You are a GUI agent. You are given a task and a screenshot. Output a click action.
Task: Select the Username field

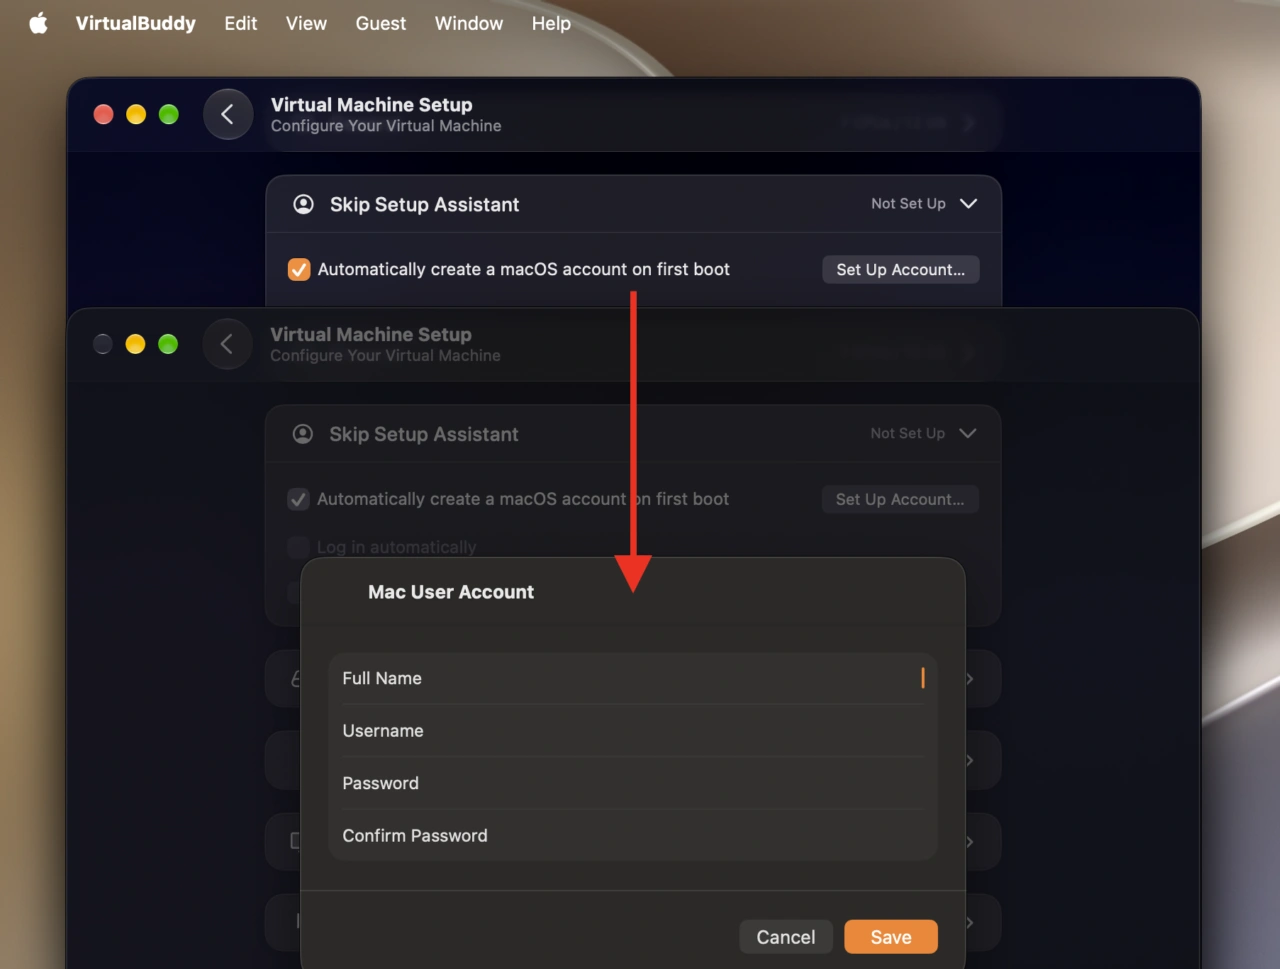pos(633,731)
